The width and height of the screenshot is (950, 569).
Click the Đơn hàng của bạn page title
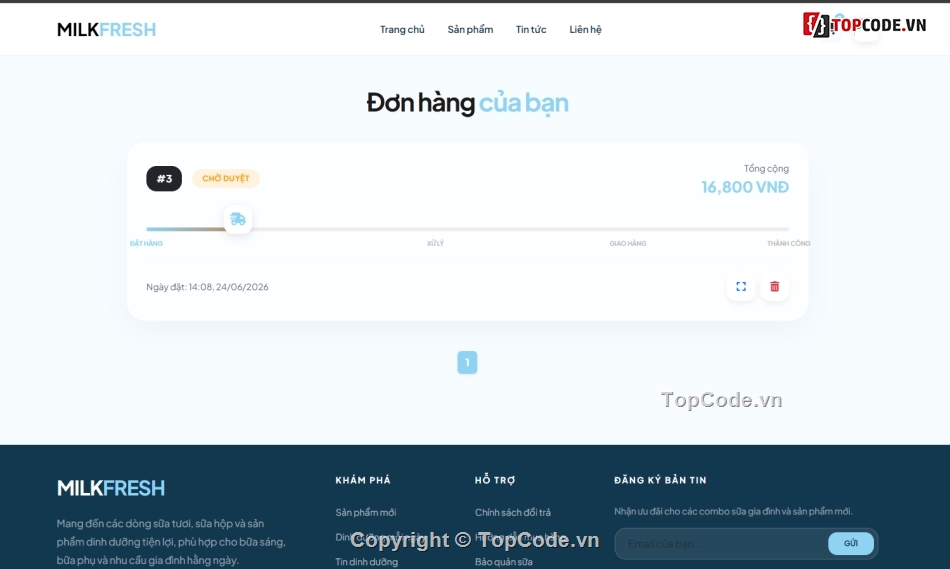point(467,102)
